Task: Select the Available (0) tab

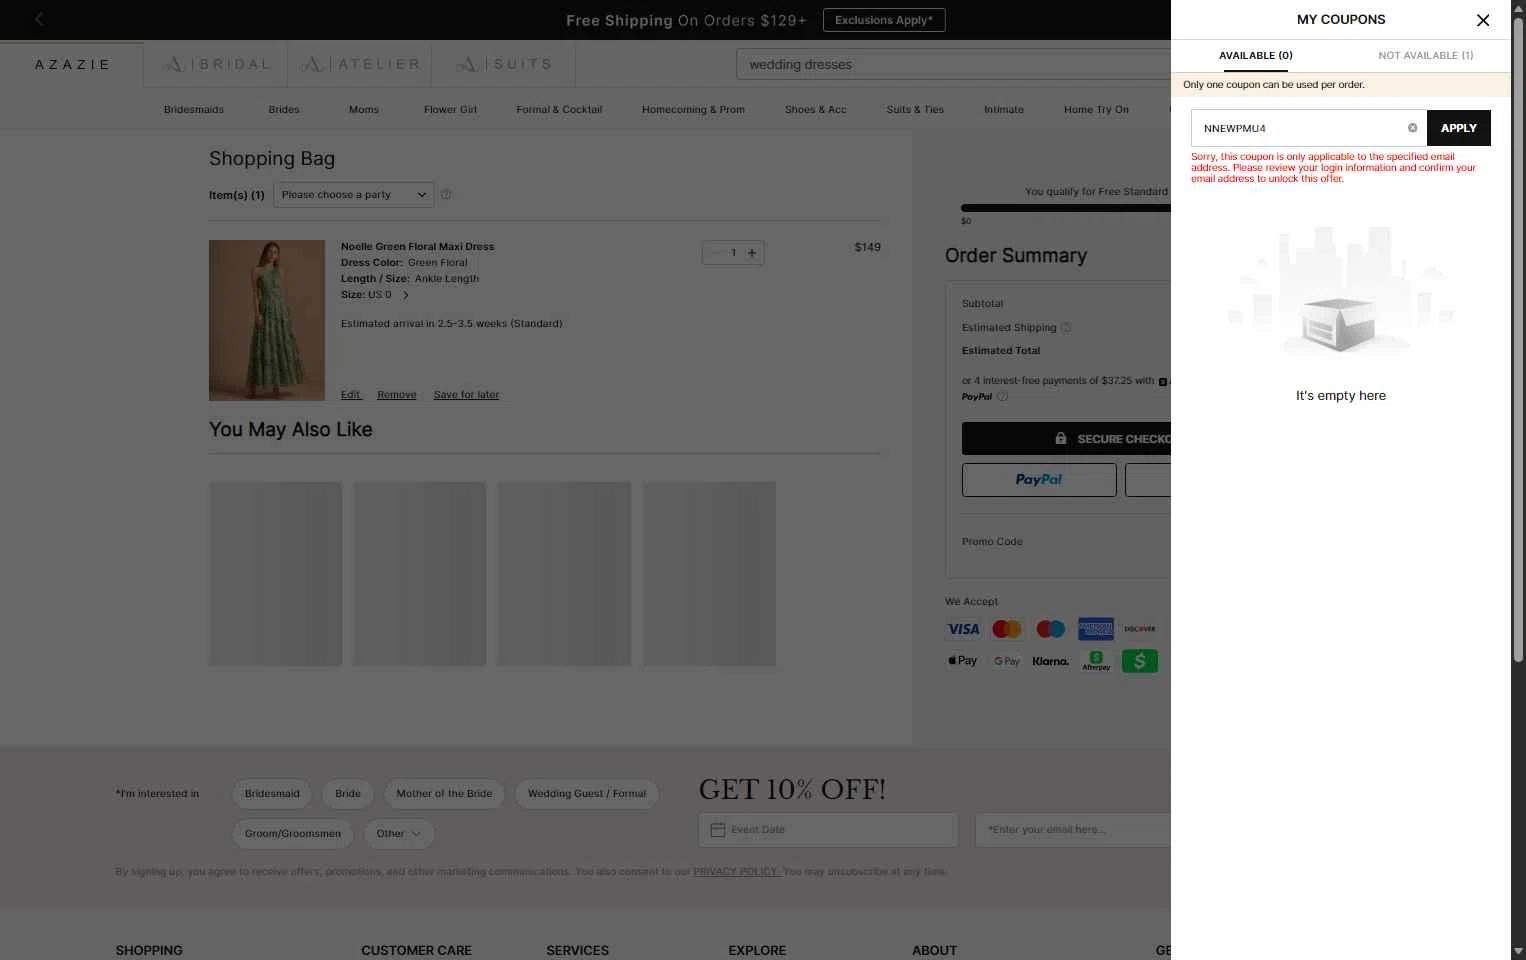Action: coord(1255,55)
